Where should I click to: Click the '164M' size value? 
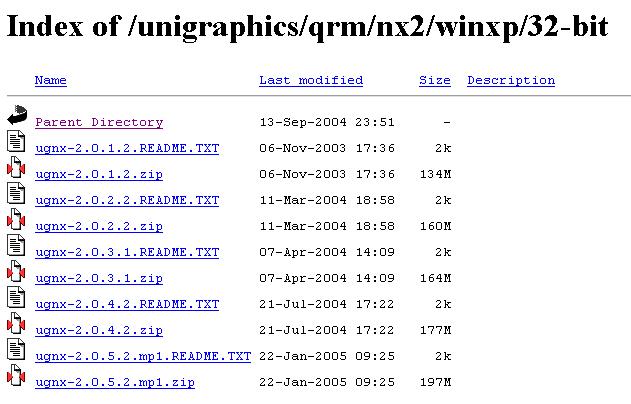[x=435, y=278]
